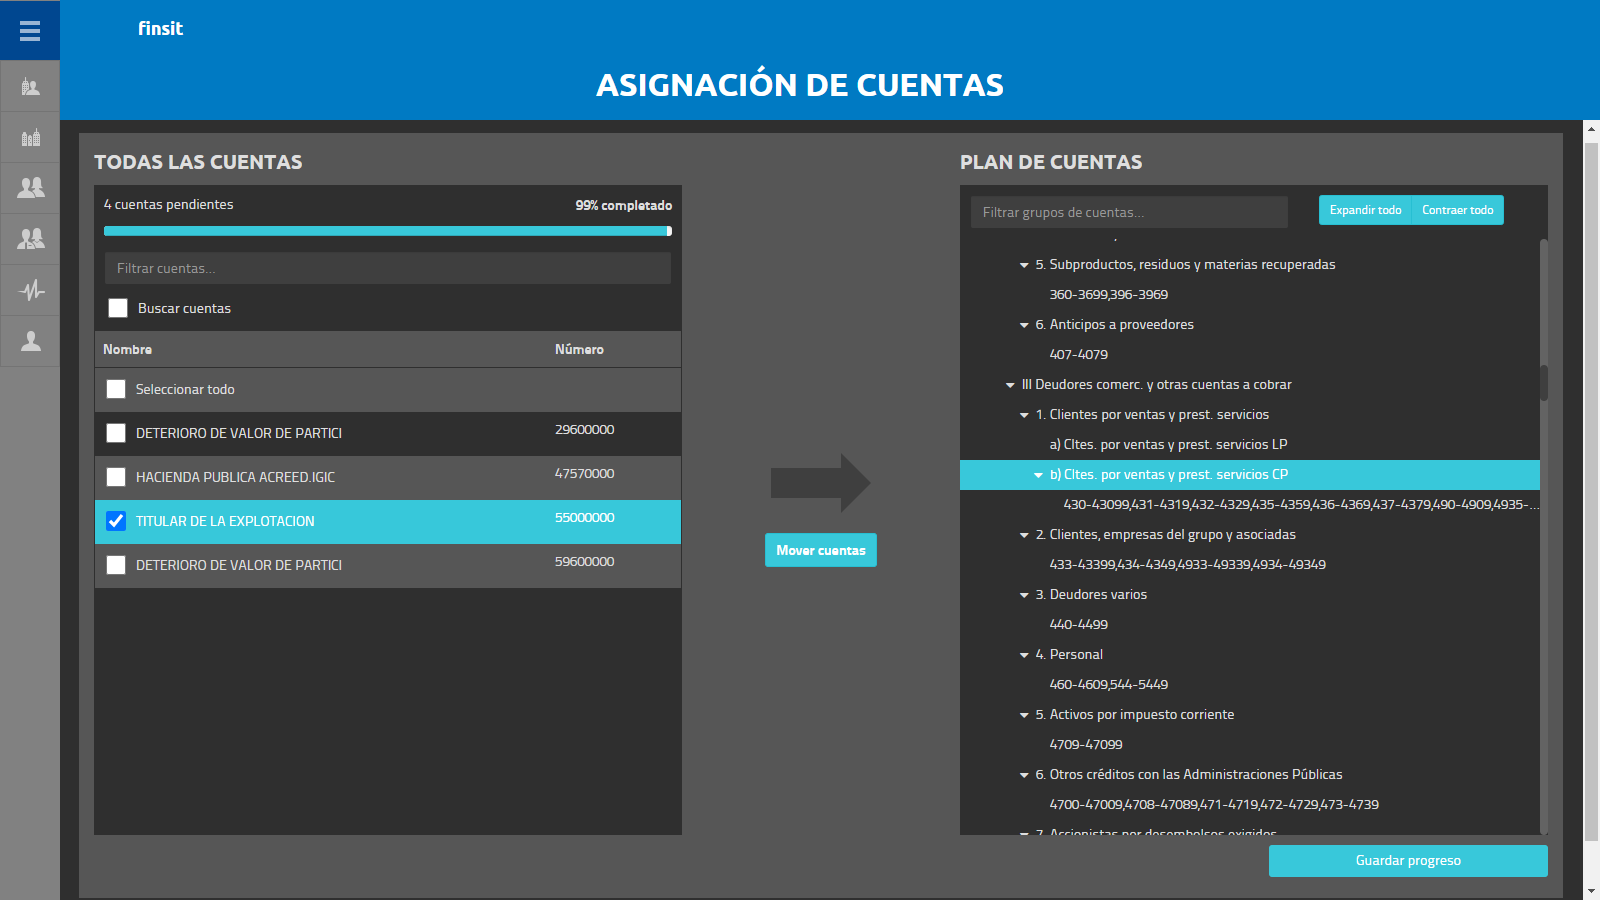
Task: Collapse 1. Clientes por ventas group
Action: [x=1024, y=415]
